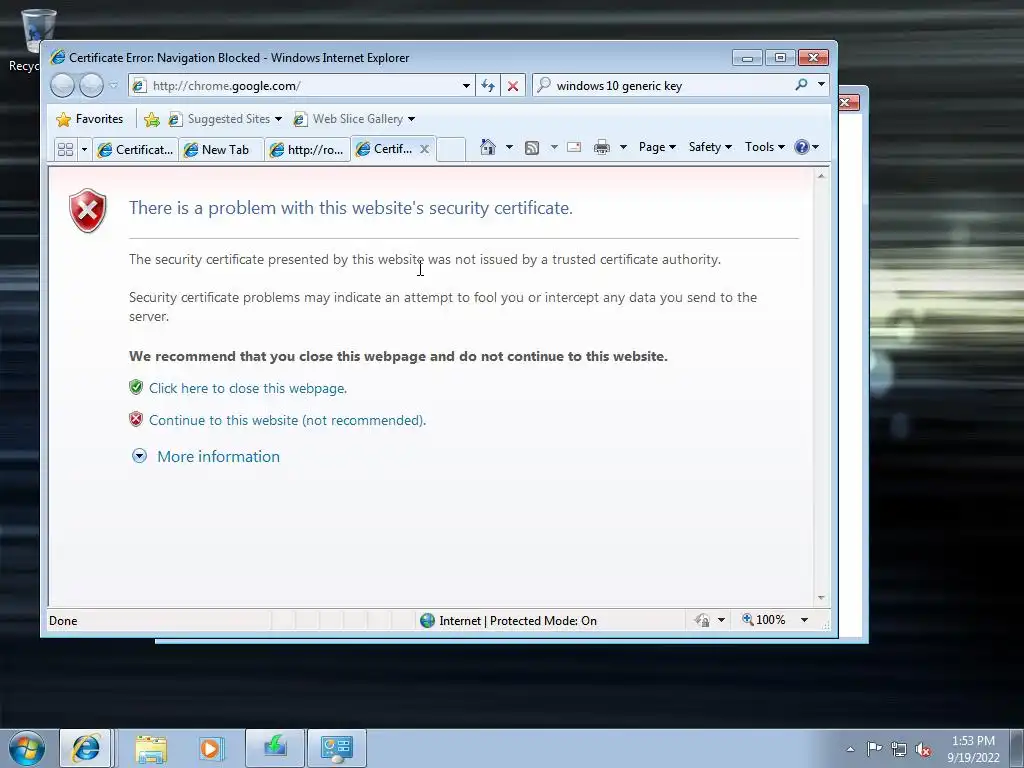Viewport: 1024px width, 768px height.
Task: Open the Page menu
Action: tap(657, 147)
